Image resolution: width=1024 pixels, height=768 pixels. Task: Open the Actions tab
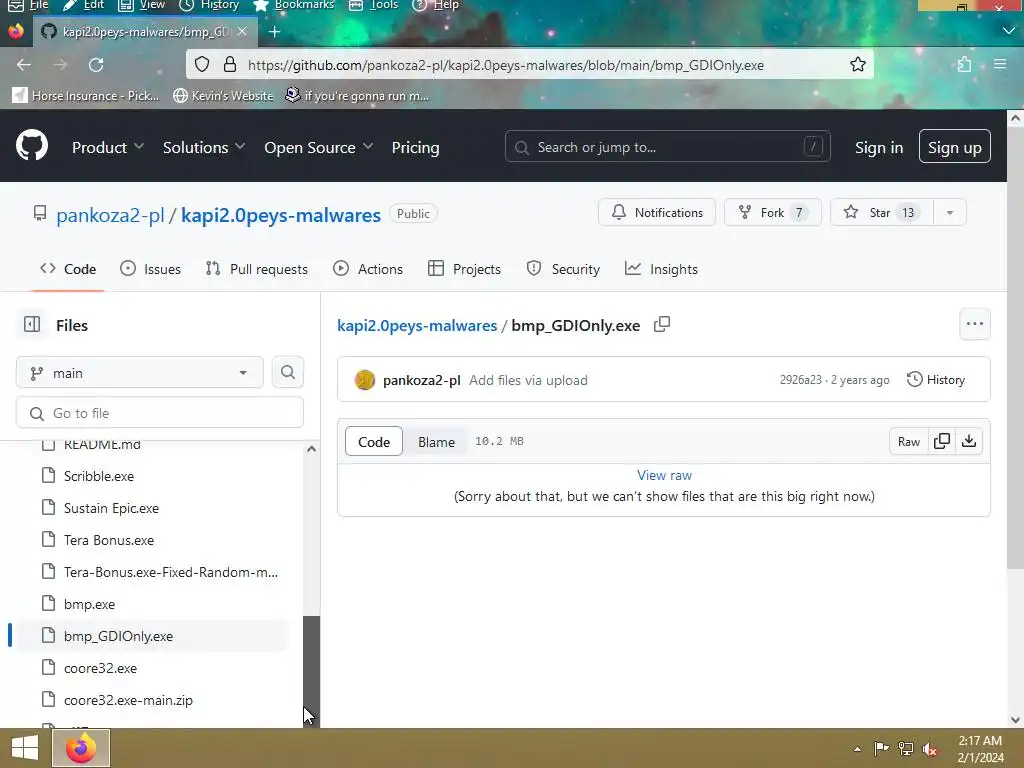pyautogui.click(x=368, y=269)
